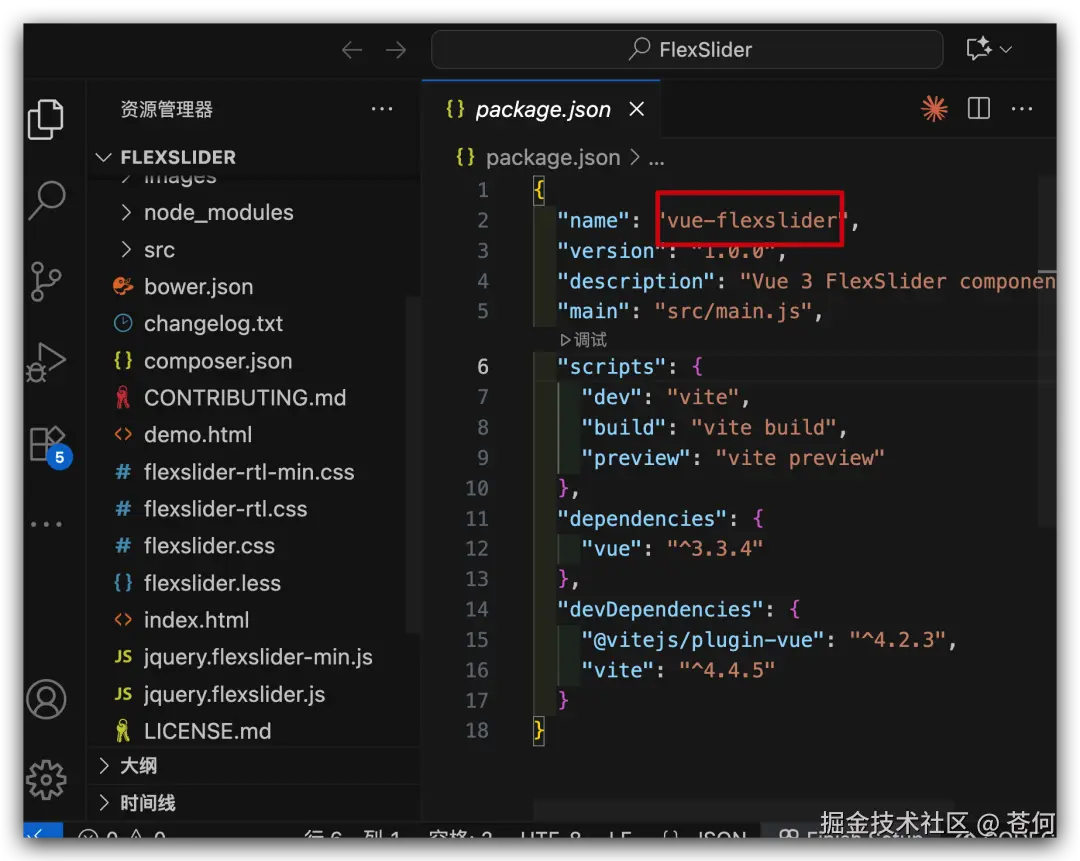Split the editor using the split icon

[978, 108]
